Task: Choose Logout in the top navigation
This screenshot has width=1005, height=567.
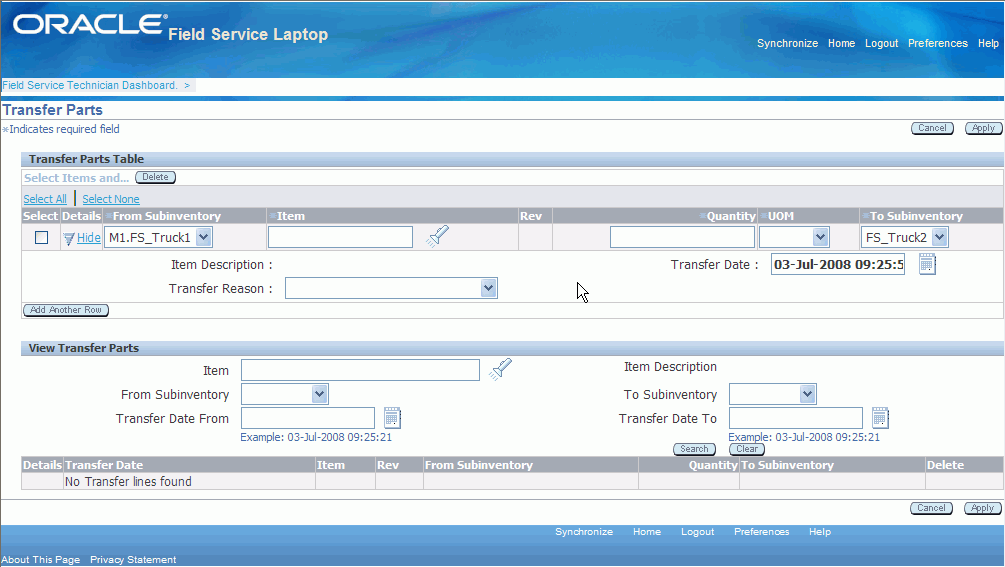Action: coord(881,43)
